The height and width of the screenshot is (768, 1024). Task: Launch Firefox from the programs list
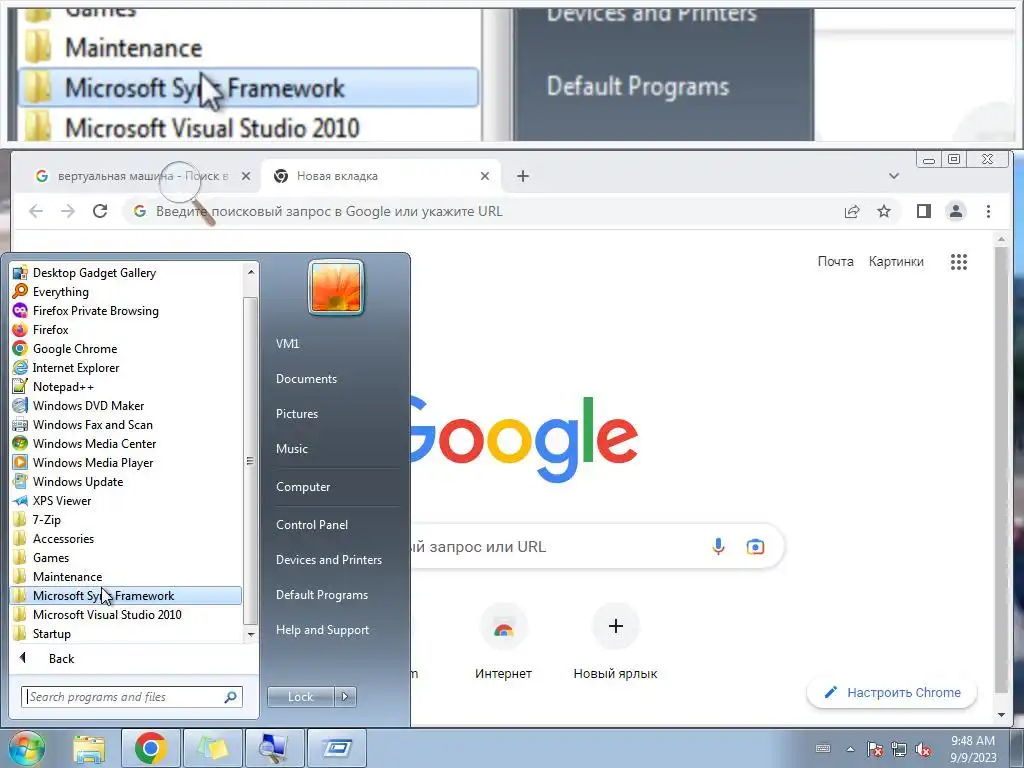(125, 330)
